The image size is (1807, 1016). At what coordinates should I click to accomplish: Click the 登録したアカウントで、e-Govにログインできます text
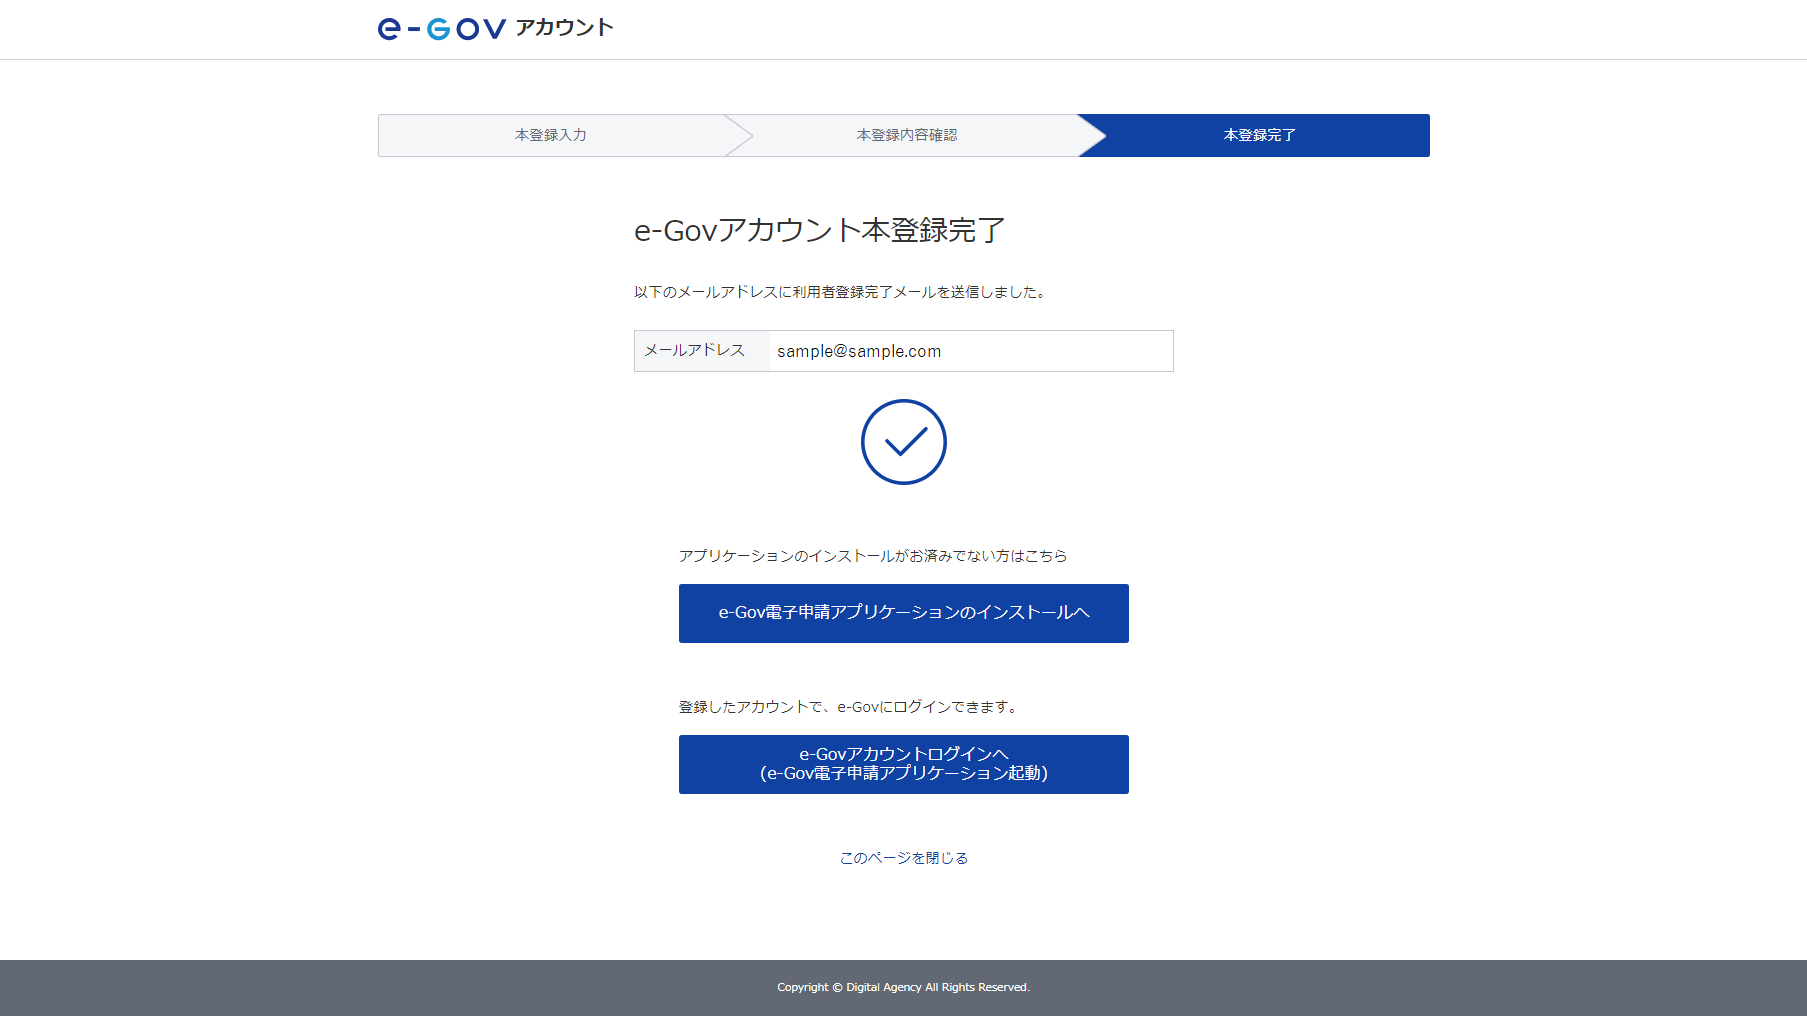click(x=848, y=707)
